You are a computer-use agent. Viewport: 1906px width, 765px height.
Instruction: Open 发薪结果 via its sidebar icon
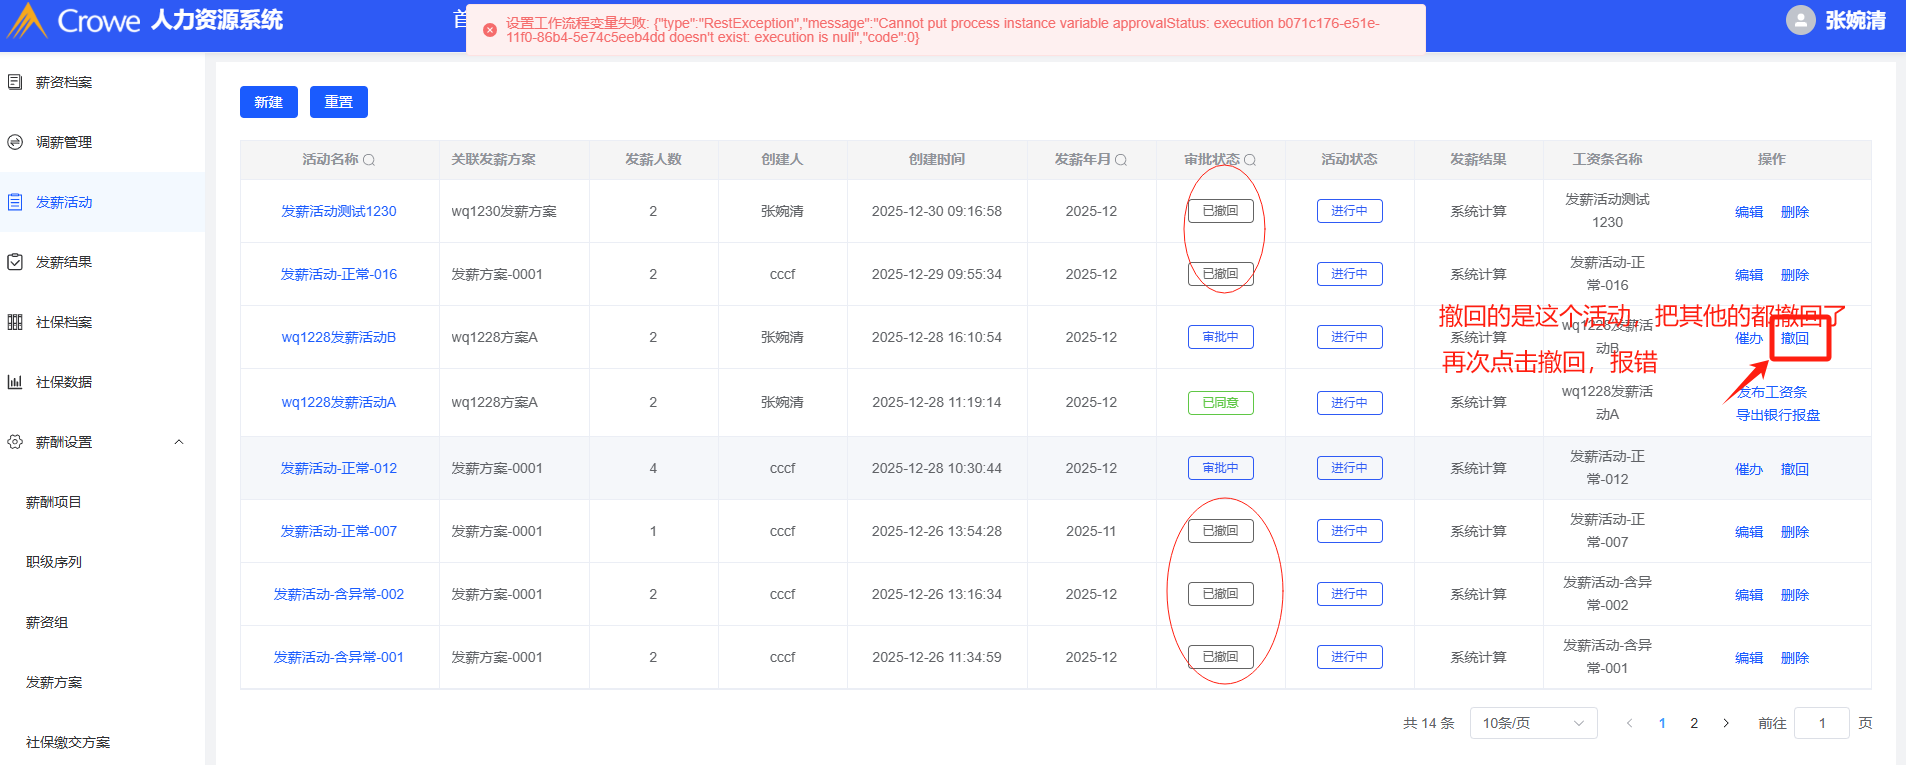(x=15, y=262)
